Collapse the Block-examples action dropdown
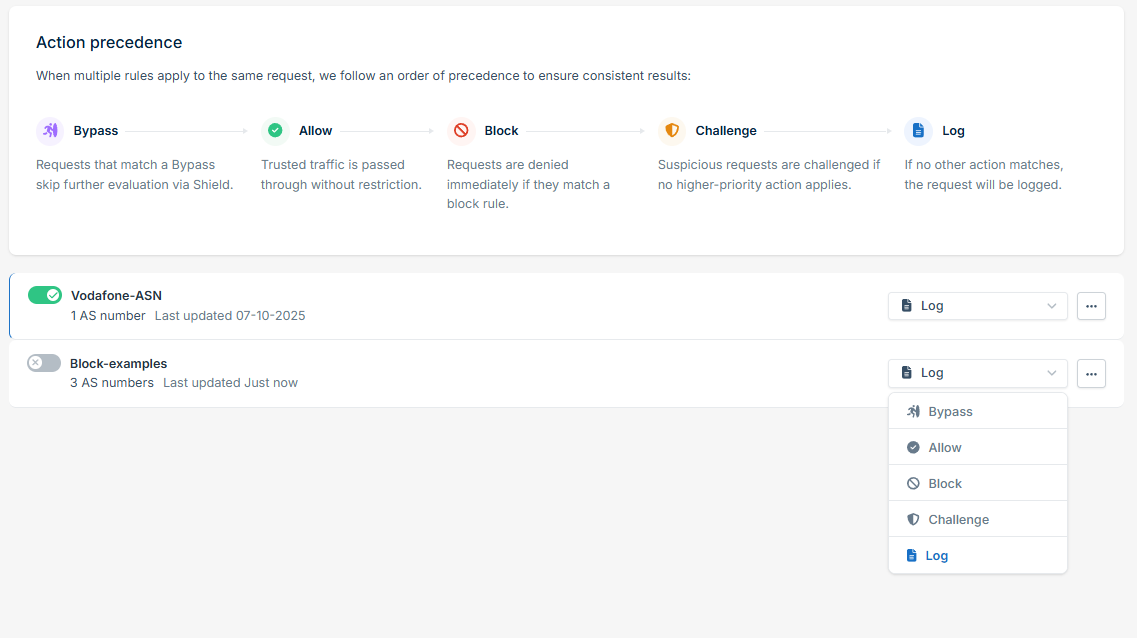The image size is (1137, 638). [977, 373]
